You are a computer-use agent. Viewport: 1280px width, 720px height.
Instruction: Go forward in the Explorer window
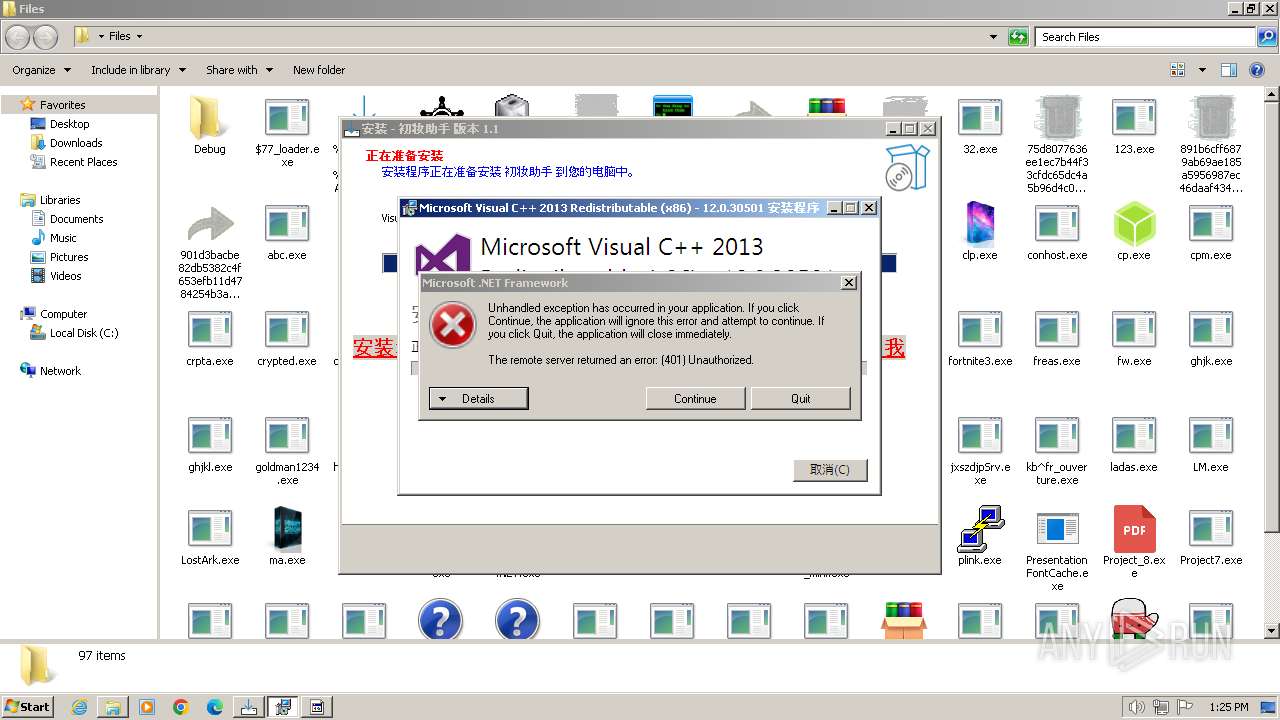tap(45, 37)
